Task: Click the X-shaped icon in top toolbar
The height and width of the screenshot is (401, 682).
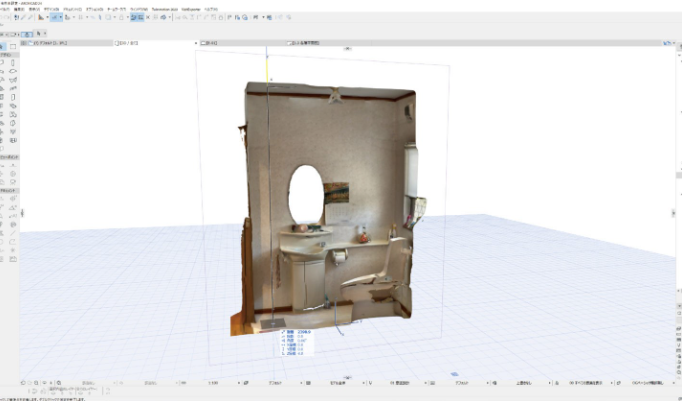Action: tap(148, 17)
